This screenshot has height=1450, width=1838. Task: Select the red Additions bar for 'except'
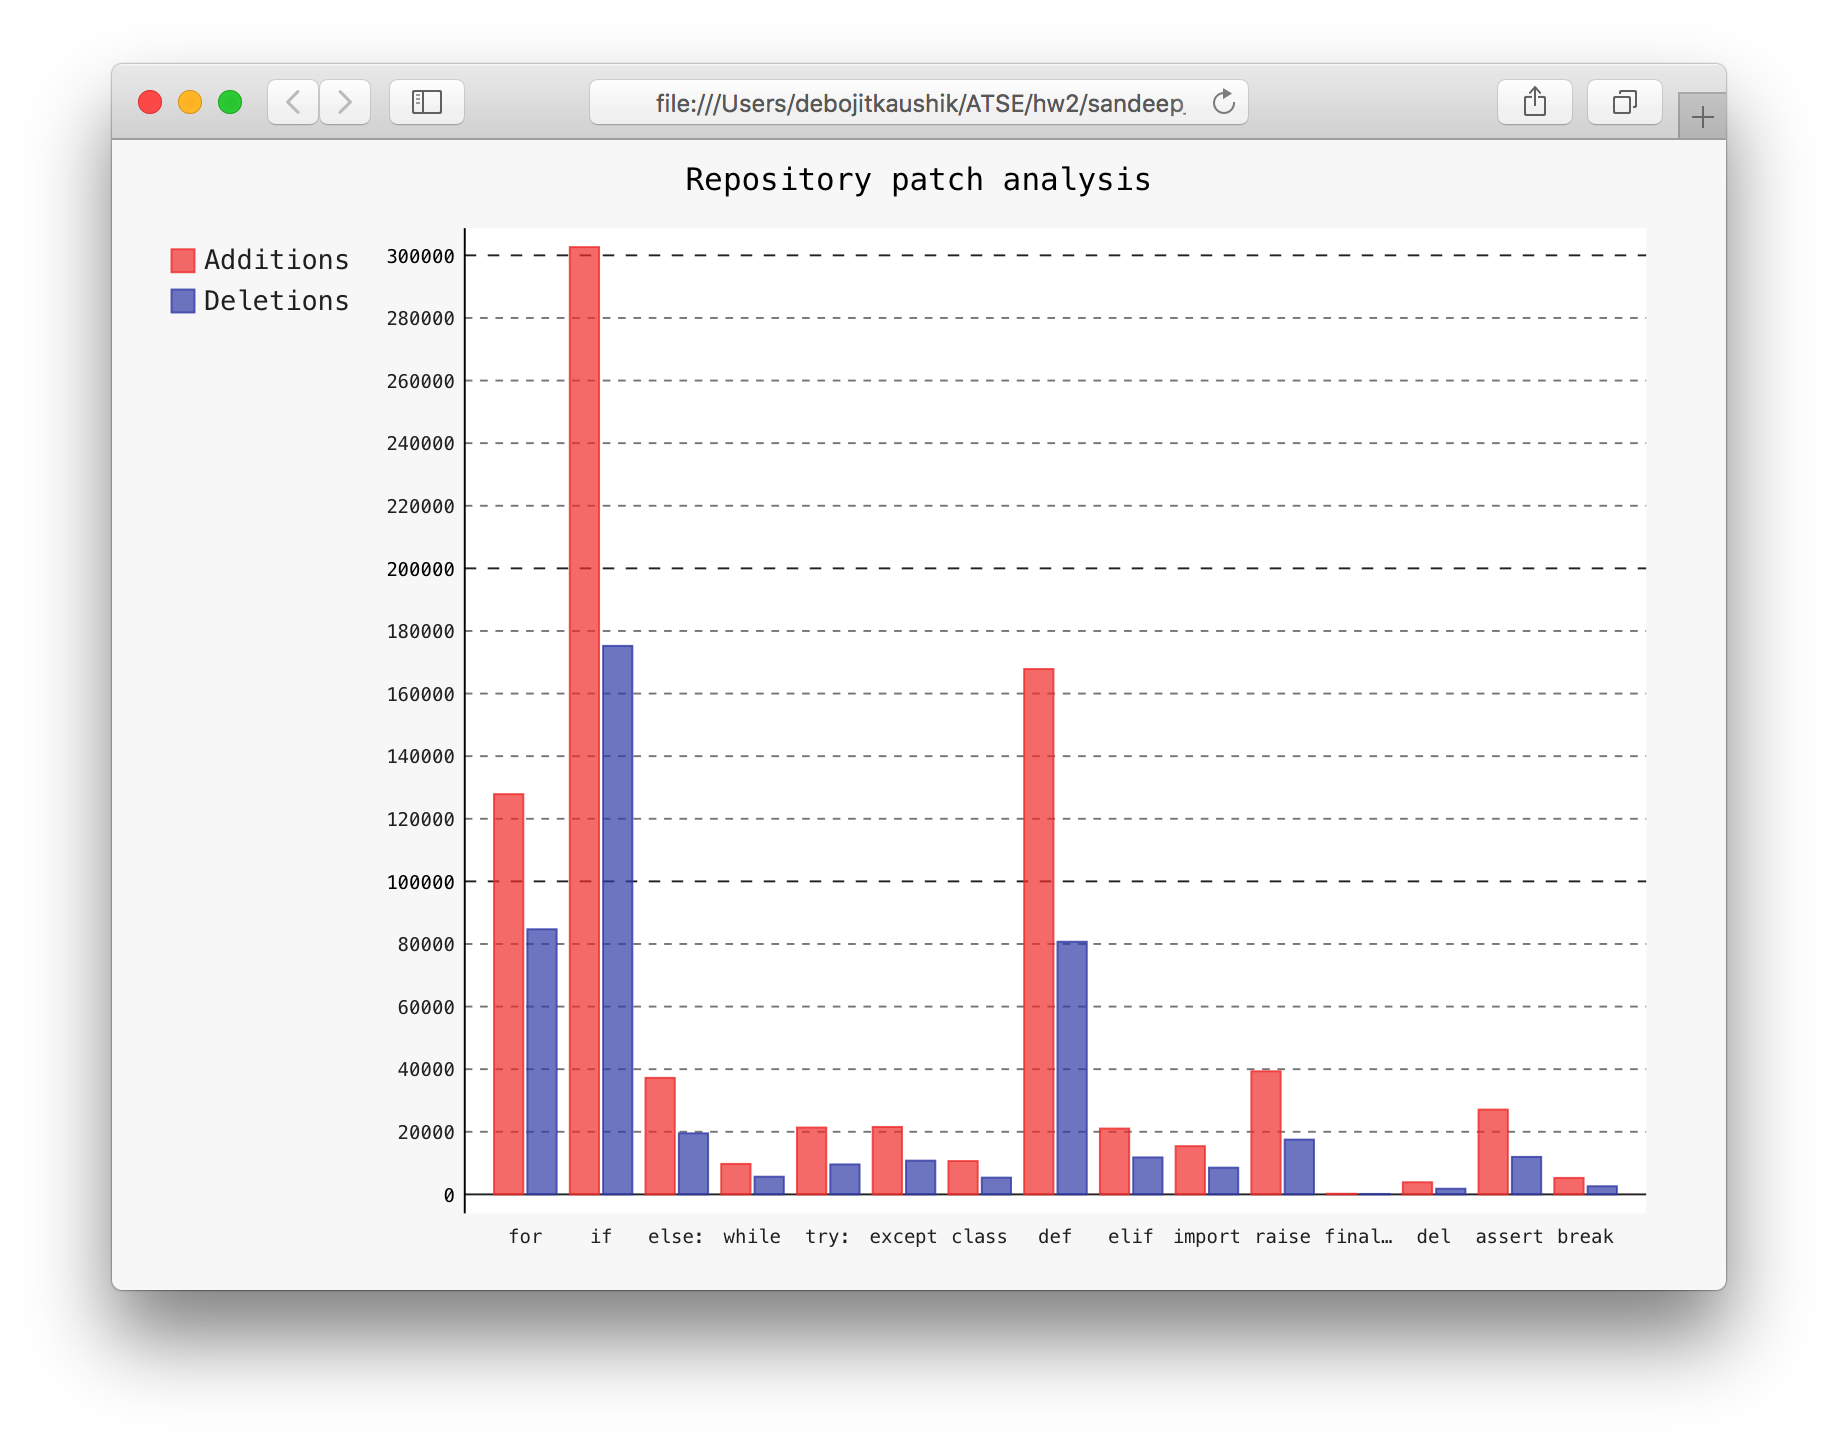887,1160
